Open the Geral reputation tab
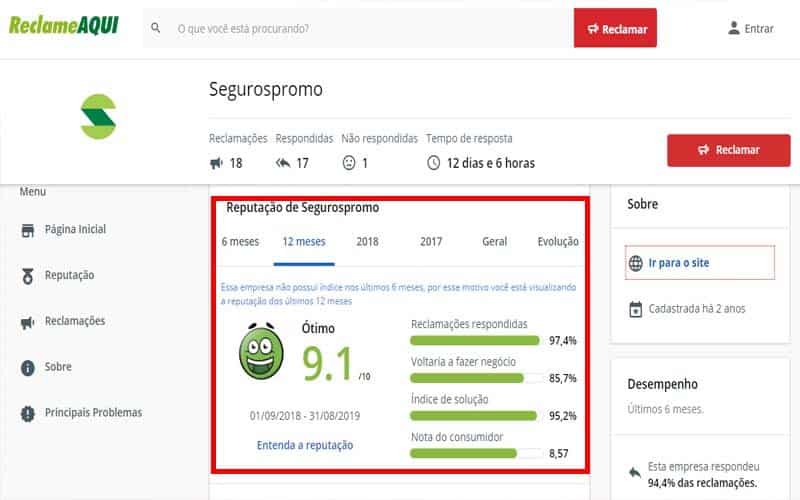The width and height of the screenshot is (800, 500). point(494,242)
